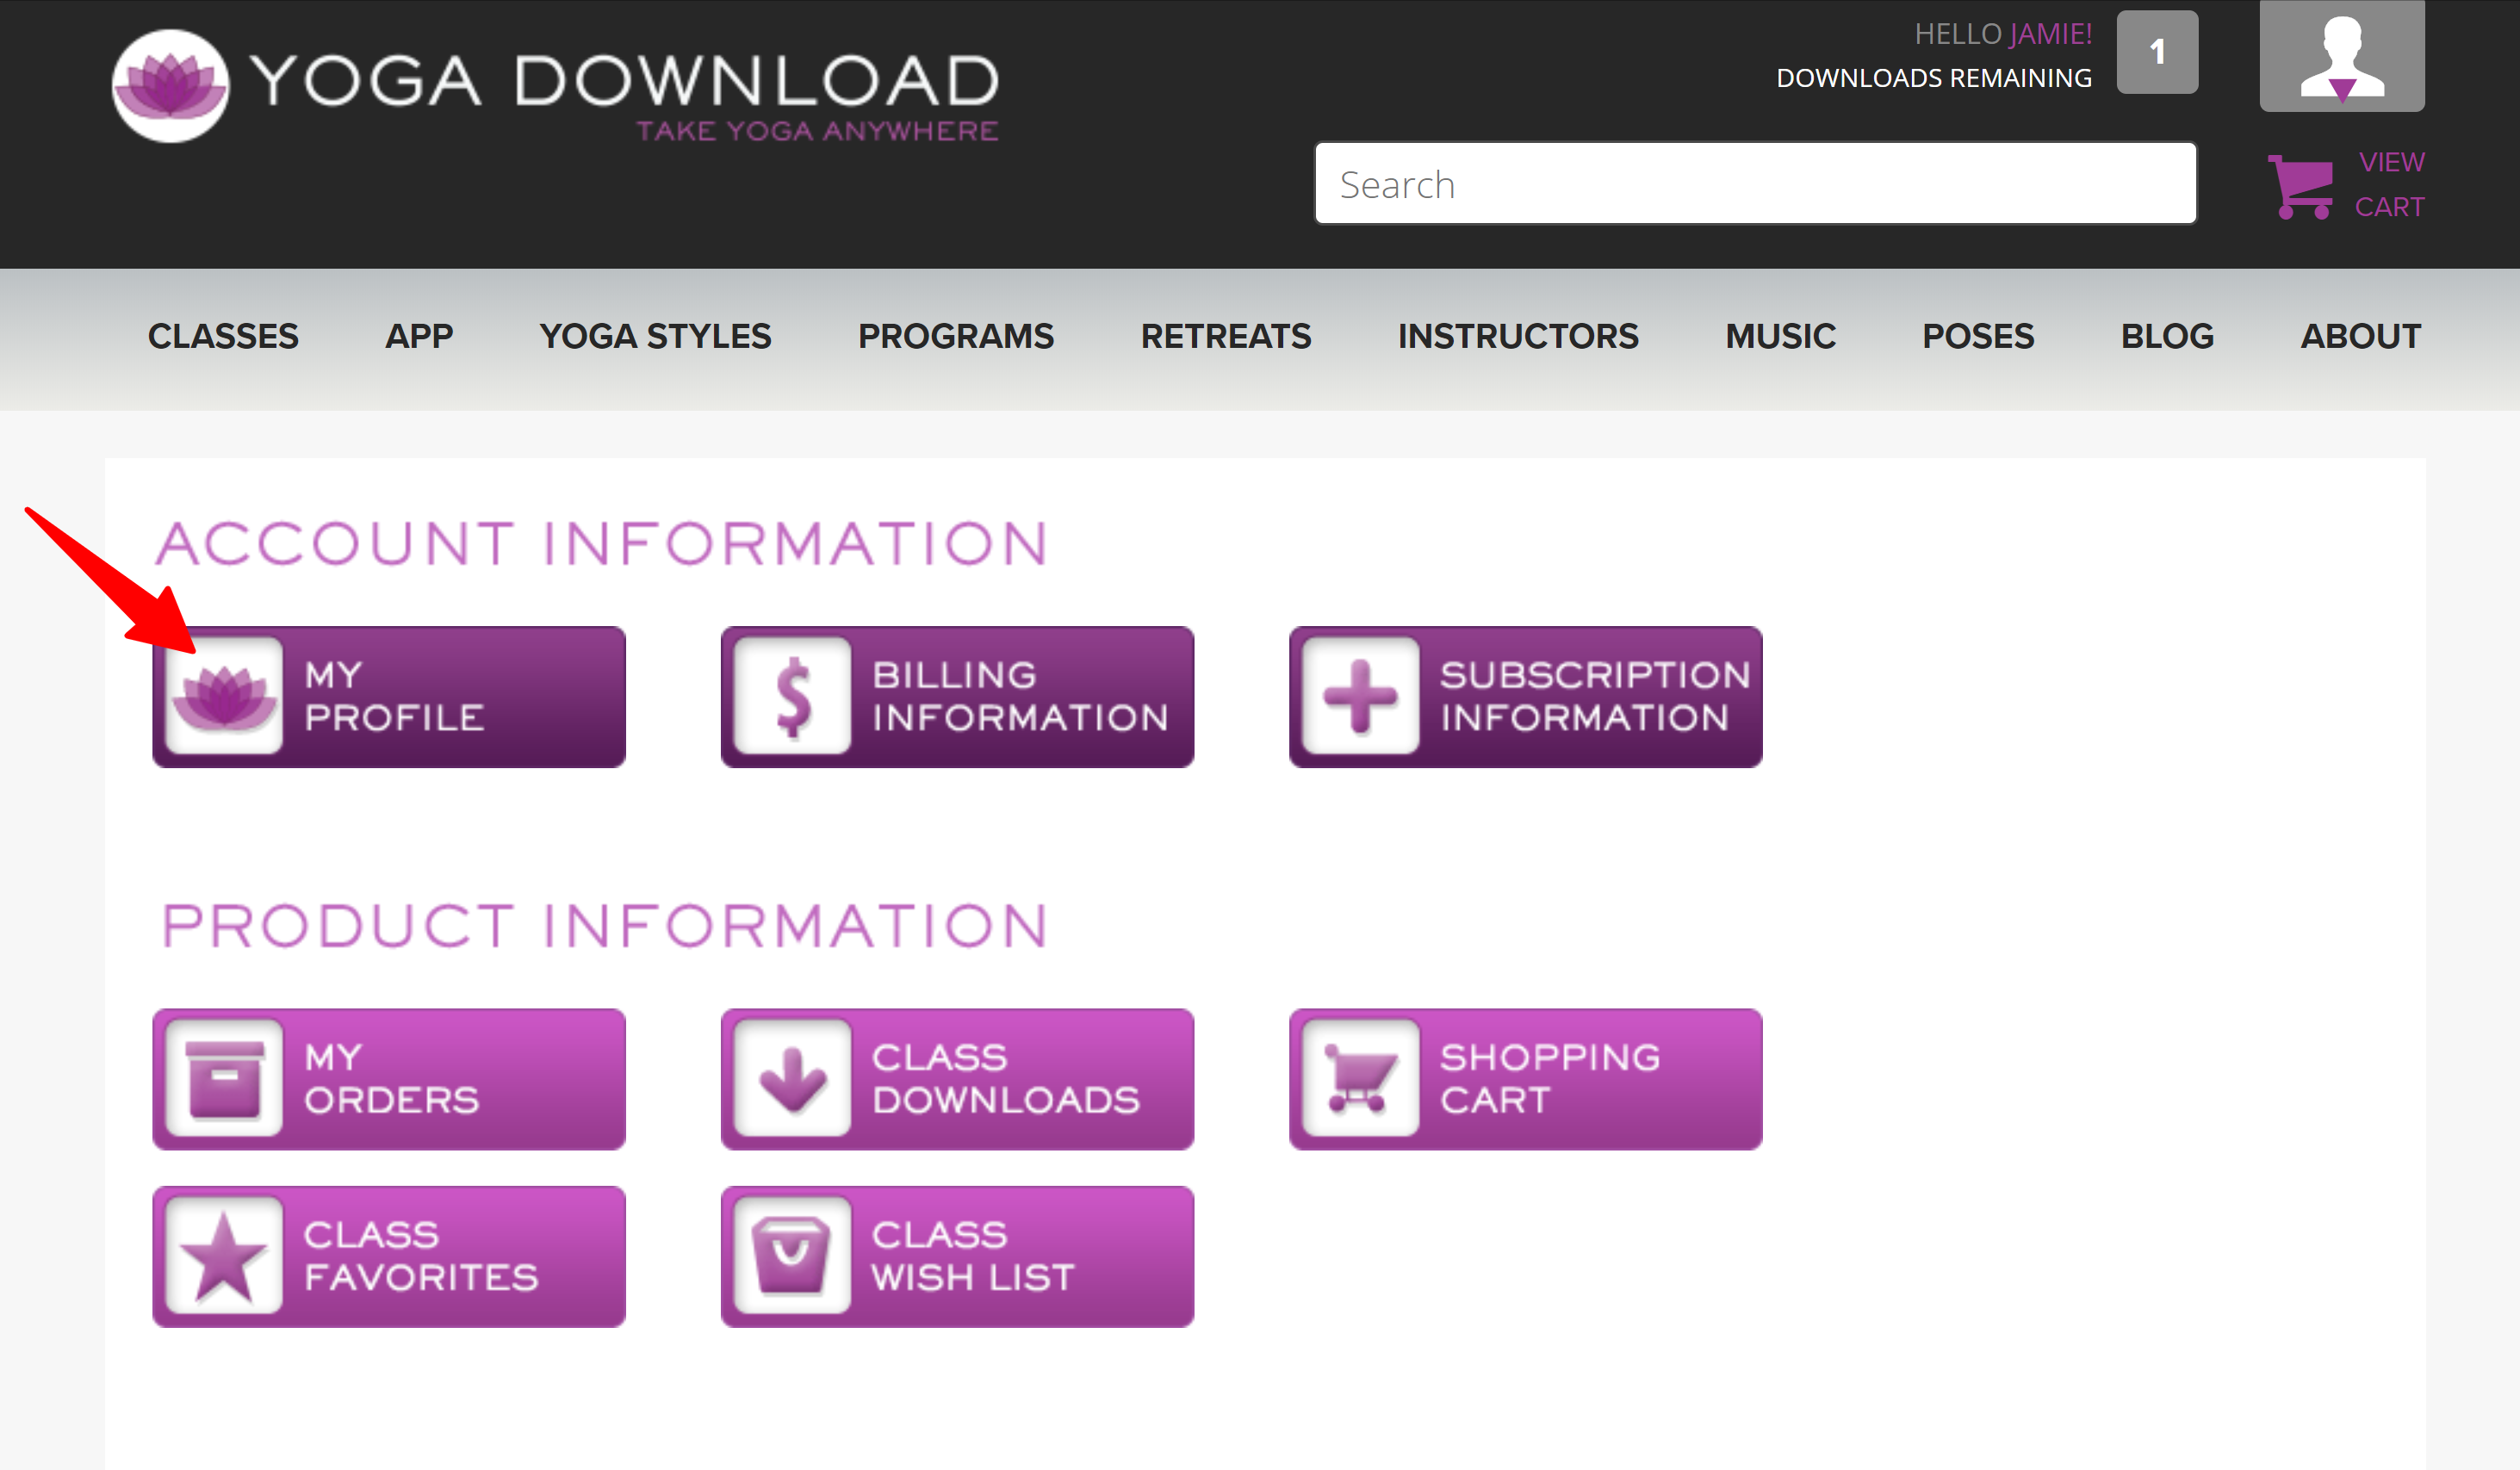
Task: Click the lotus icon on My Profile
Action: point(224,696)
